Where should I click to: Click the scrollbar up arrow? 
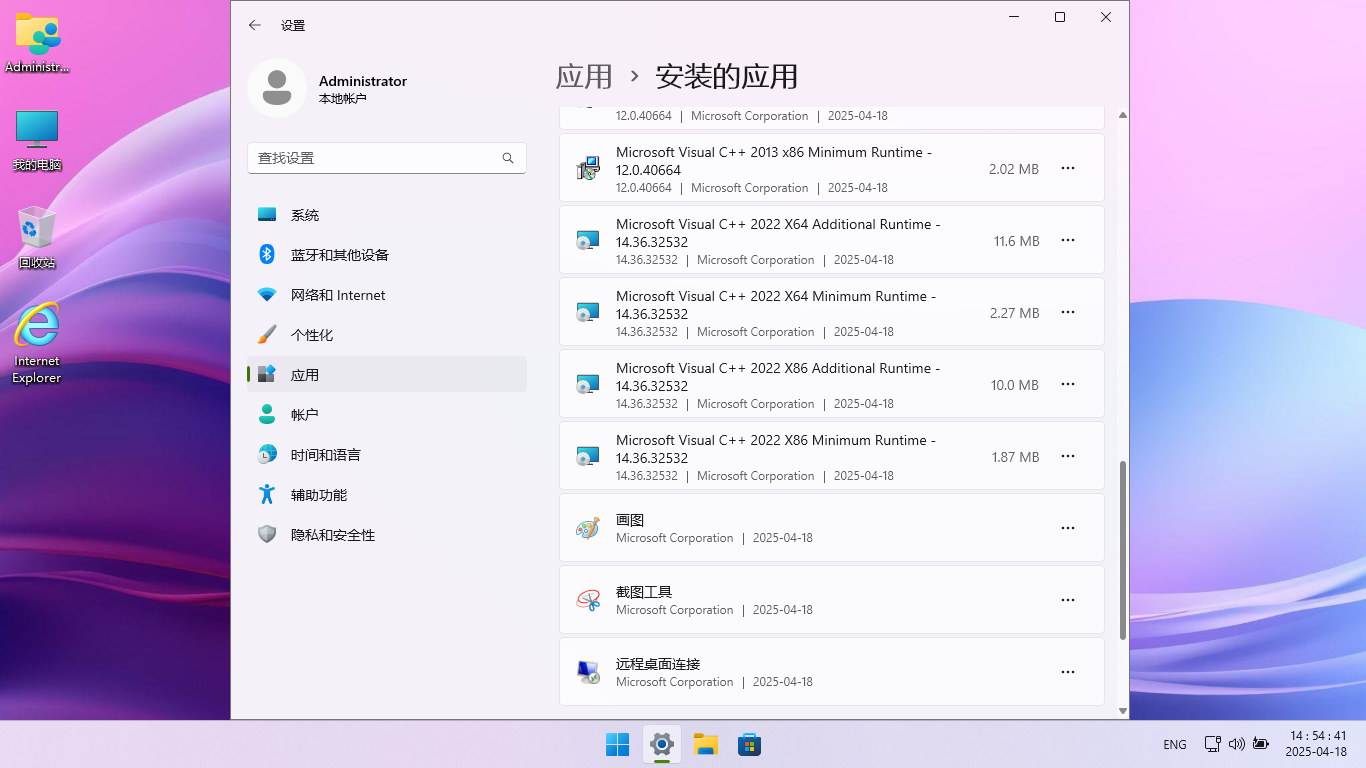click(x=1123, y=116)
